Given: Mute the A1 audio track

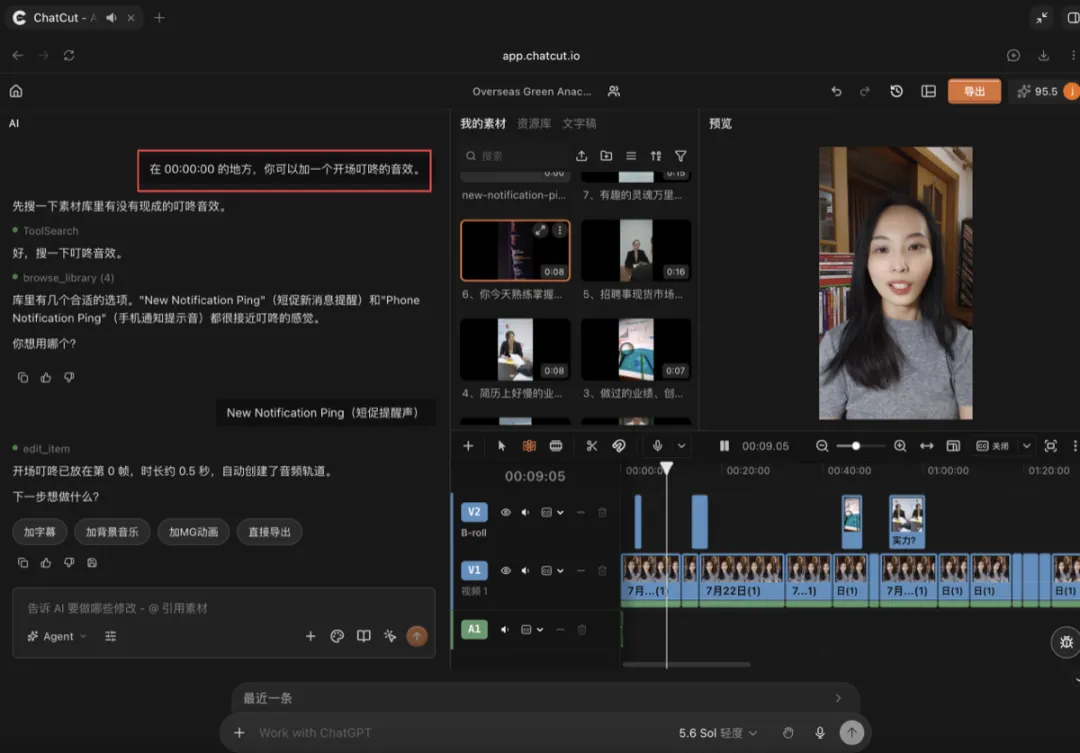Looking at the screenshot, I should [x=505, y=629].
